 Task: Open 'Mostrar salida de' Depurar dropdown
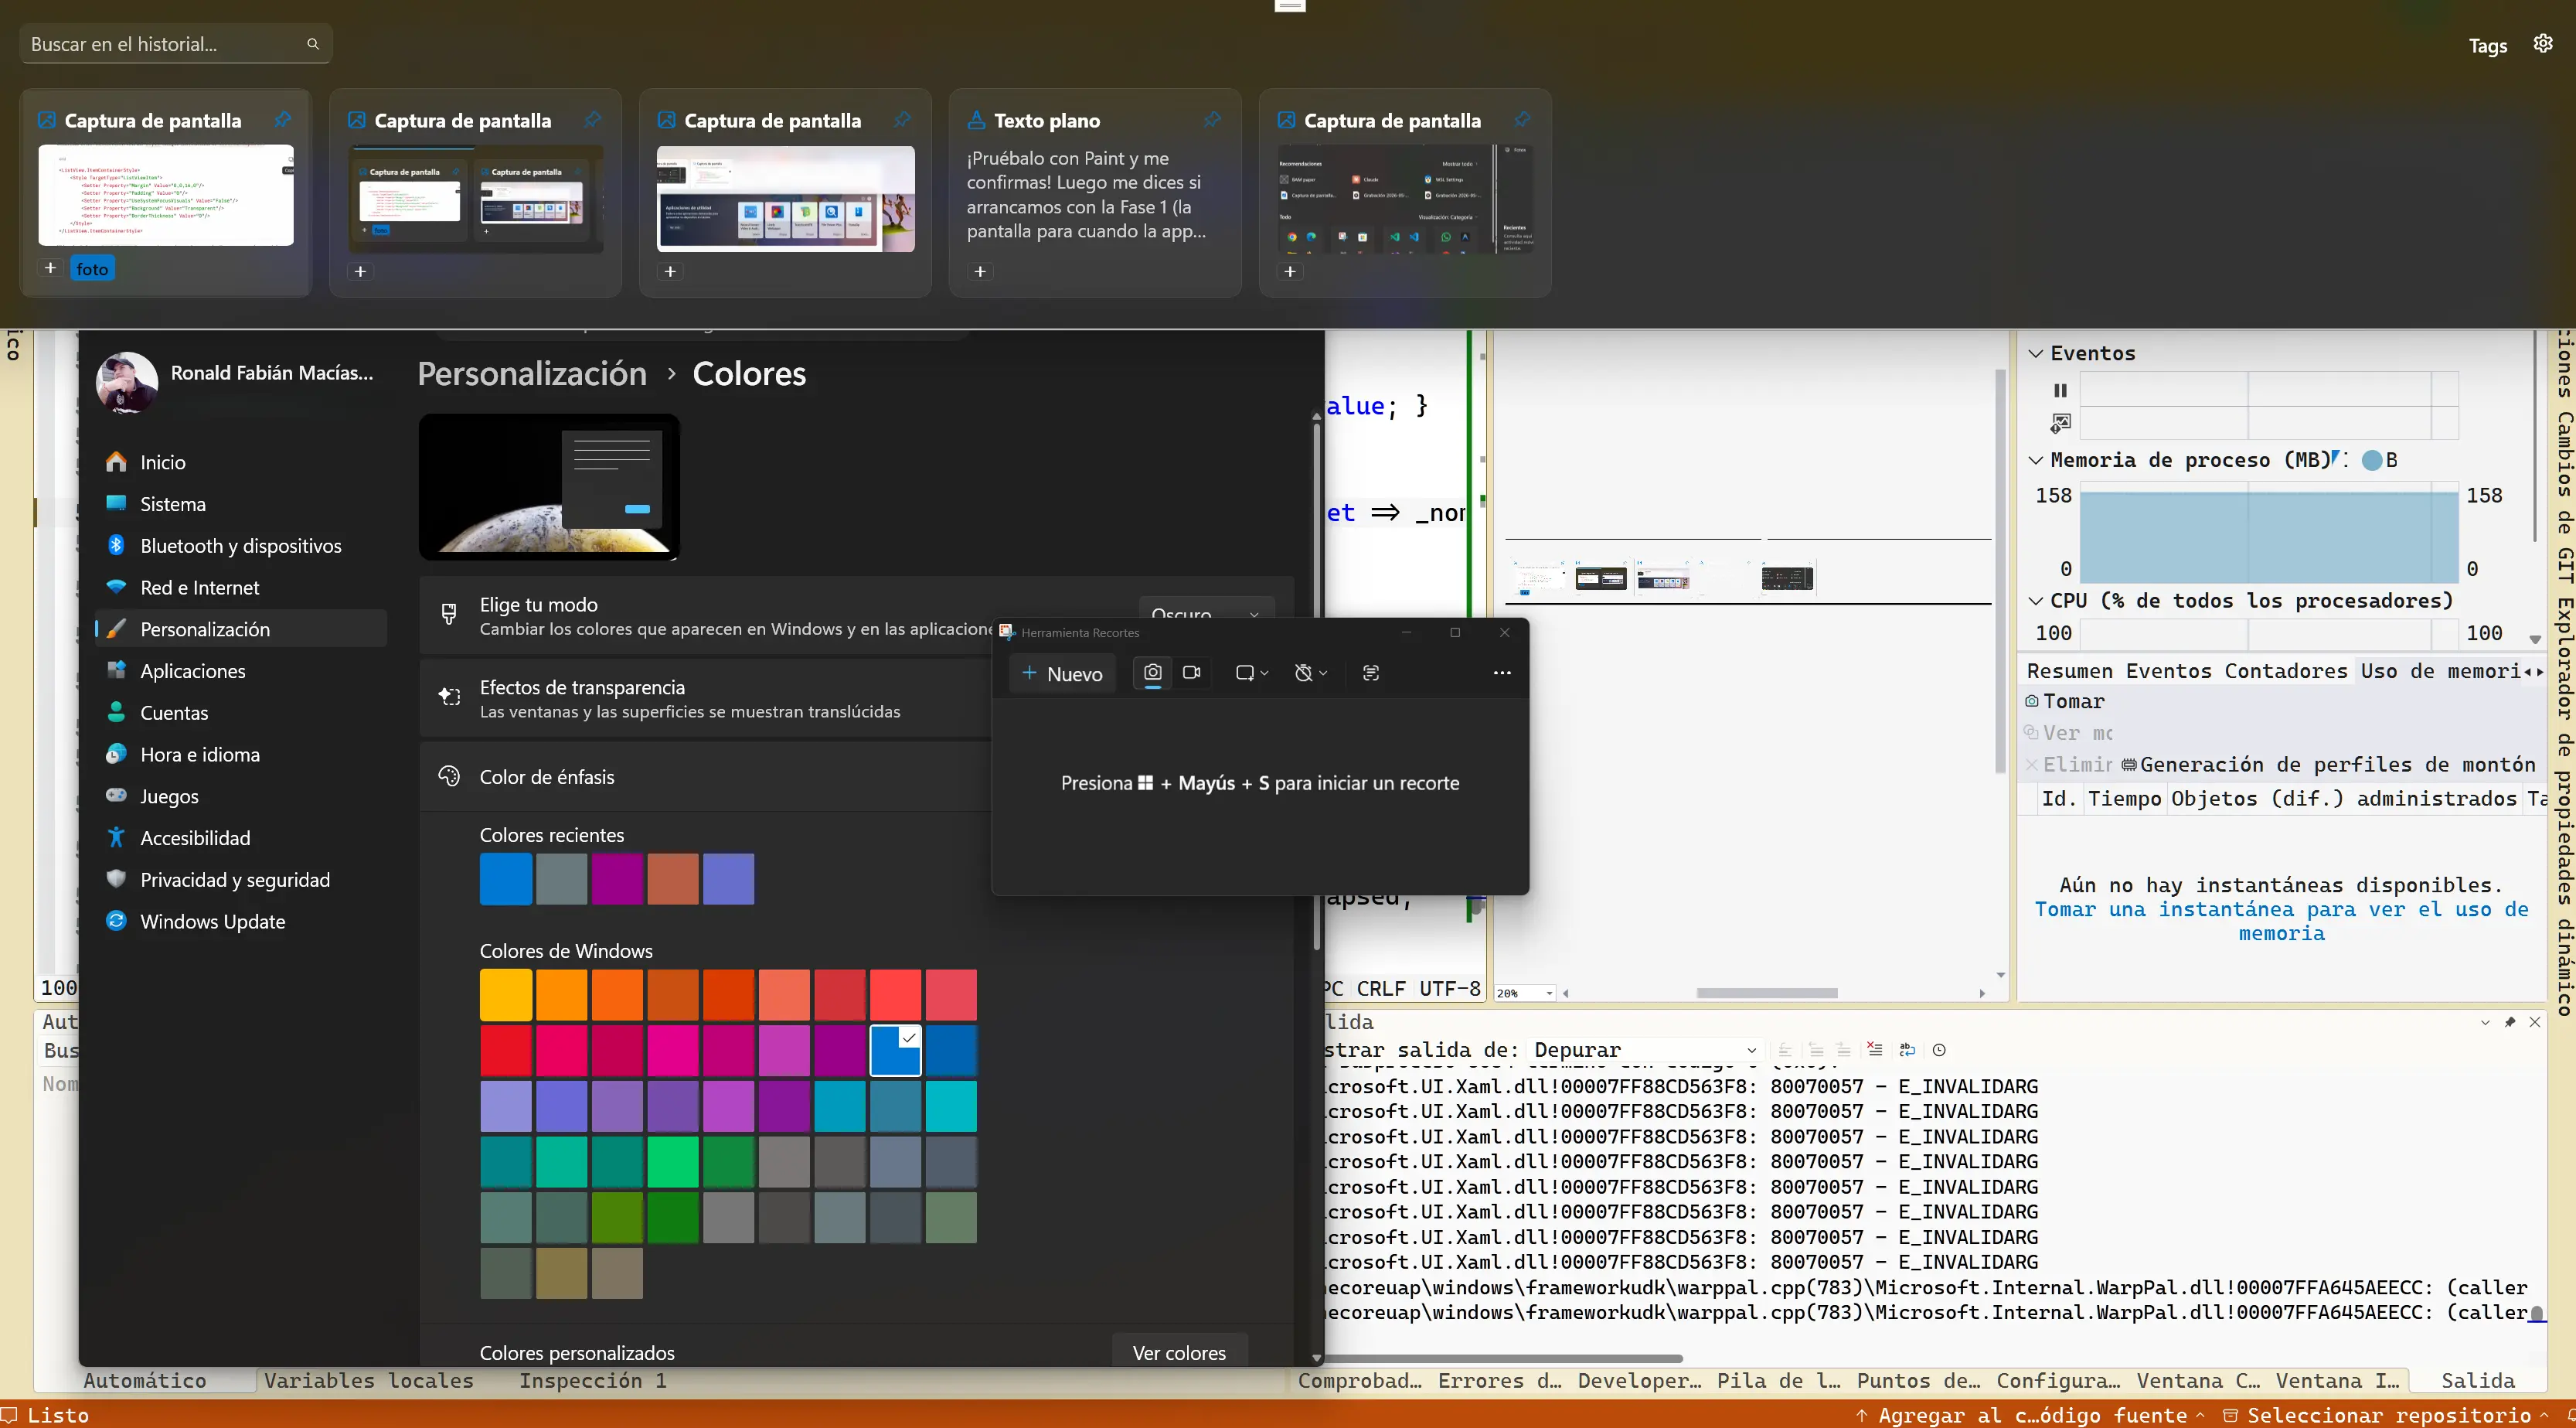[x=1645, y=1050]
